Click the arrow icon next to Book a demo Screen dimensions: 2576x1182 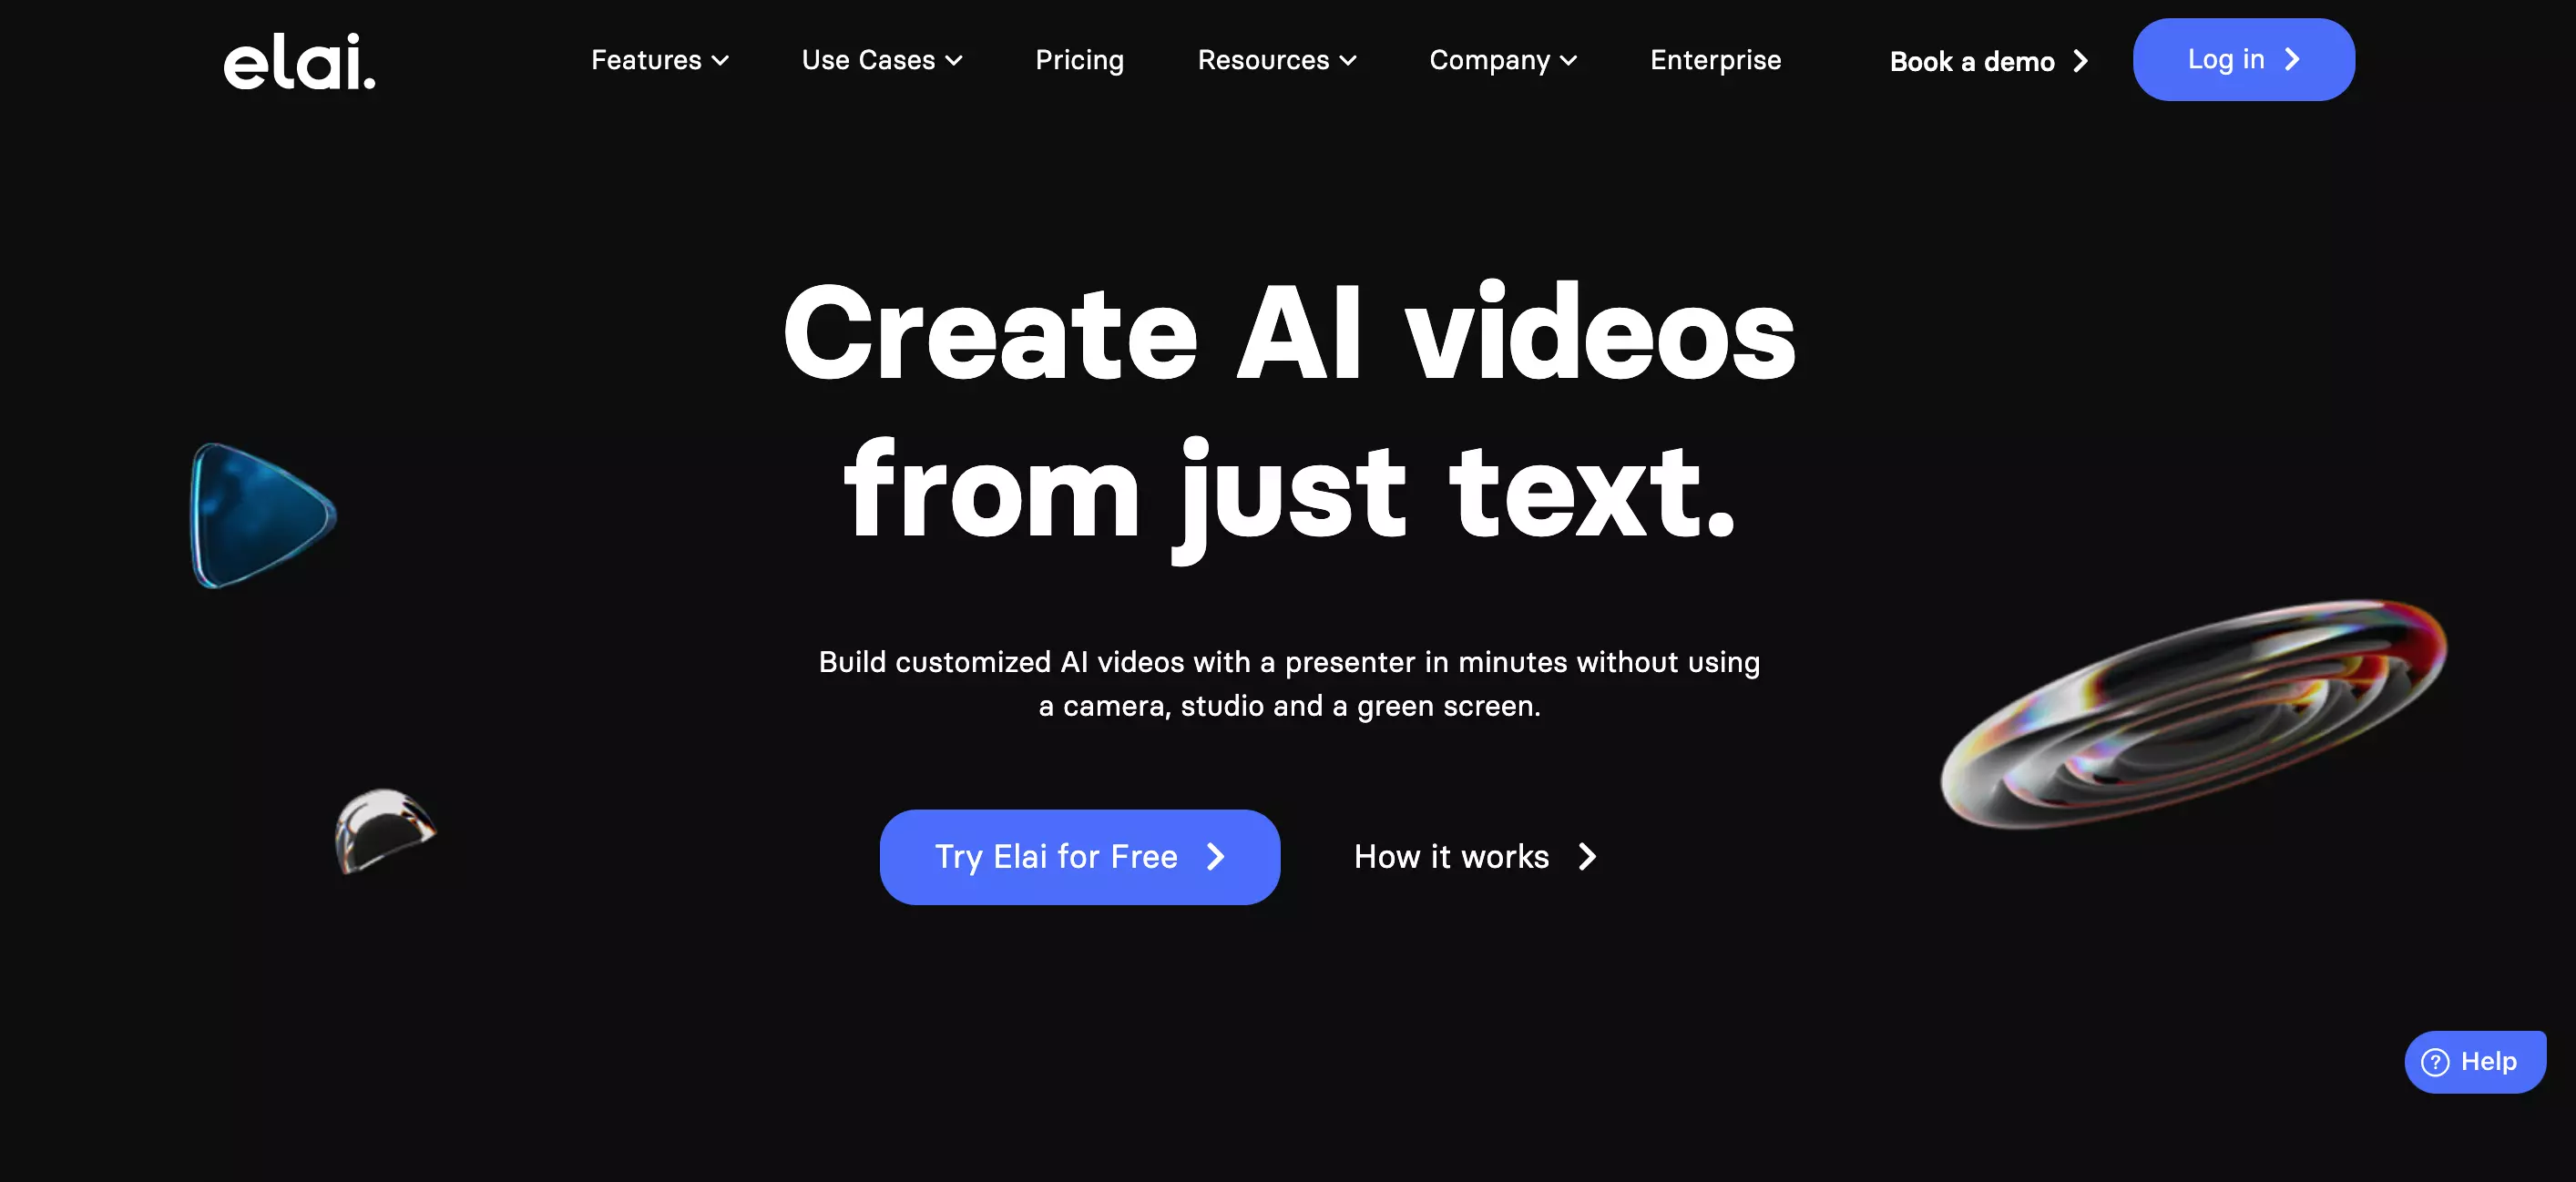pos(2087,61)
